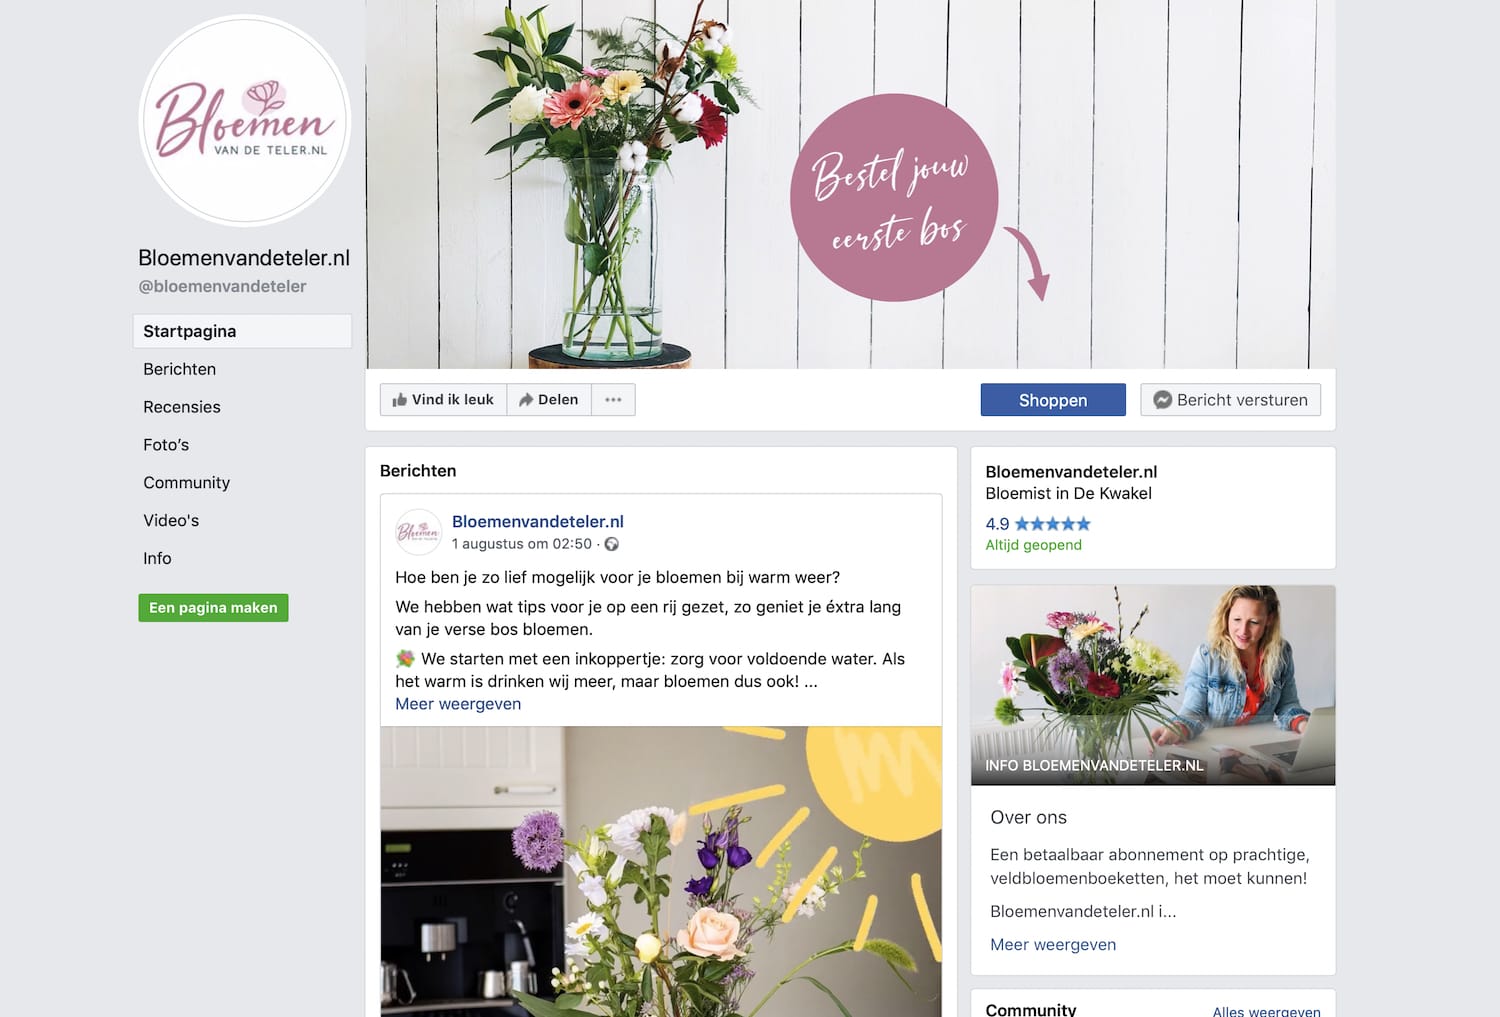Viewport: 1500px width, 1017px height.
Task: Click the blue Shoppen button
Action: pyautogui.click(x=1053, y=400)
